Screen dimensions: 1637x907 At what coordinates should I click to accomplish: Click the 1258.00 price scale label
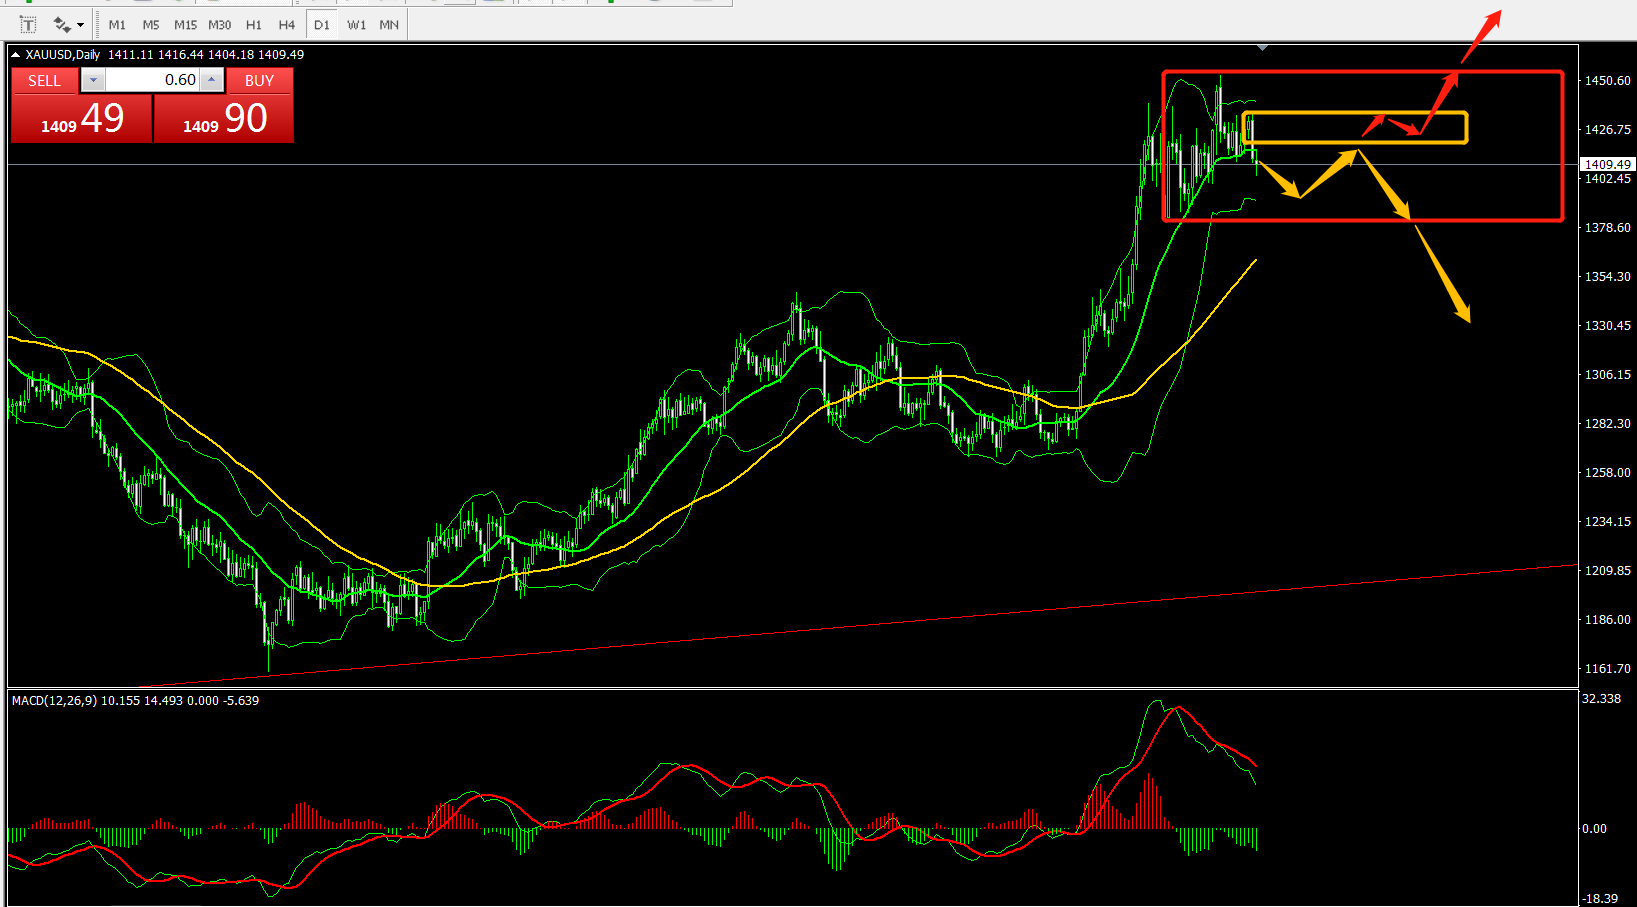click(1607, 473)
